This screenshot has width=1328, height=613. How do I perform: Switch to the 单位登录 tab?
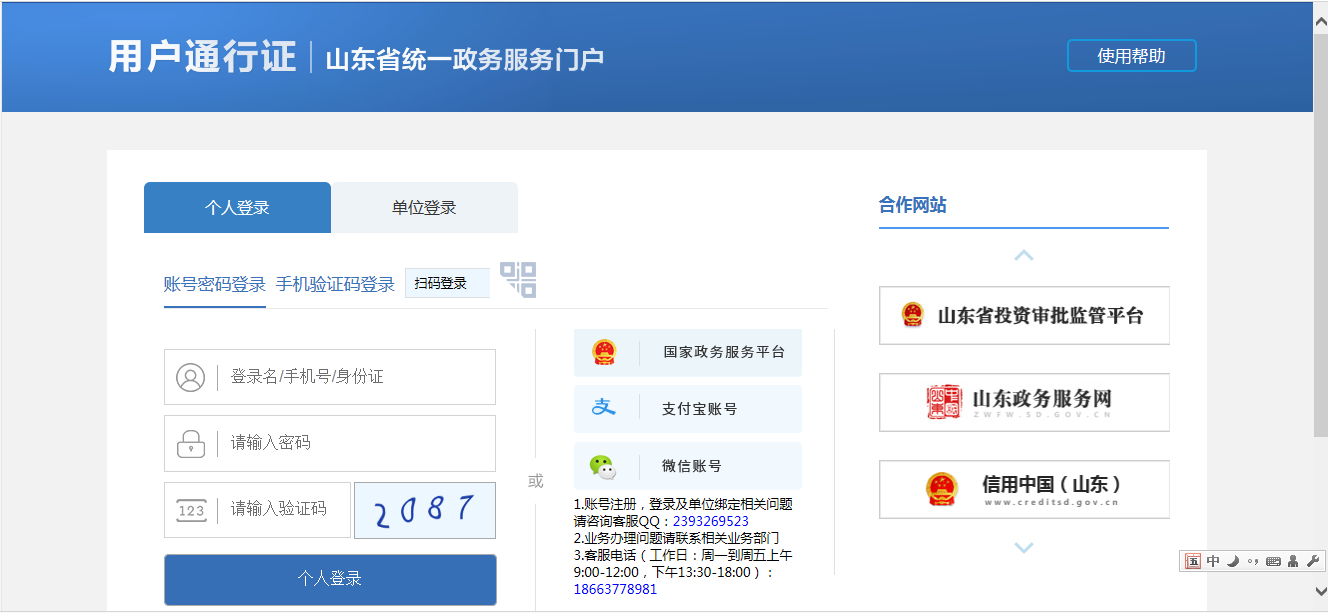[x=424, y=208]
